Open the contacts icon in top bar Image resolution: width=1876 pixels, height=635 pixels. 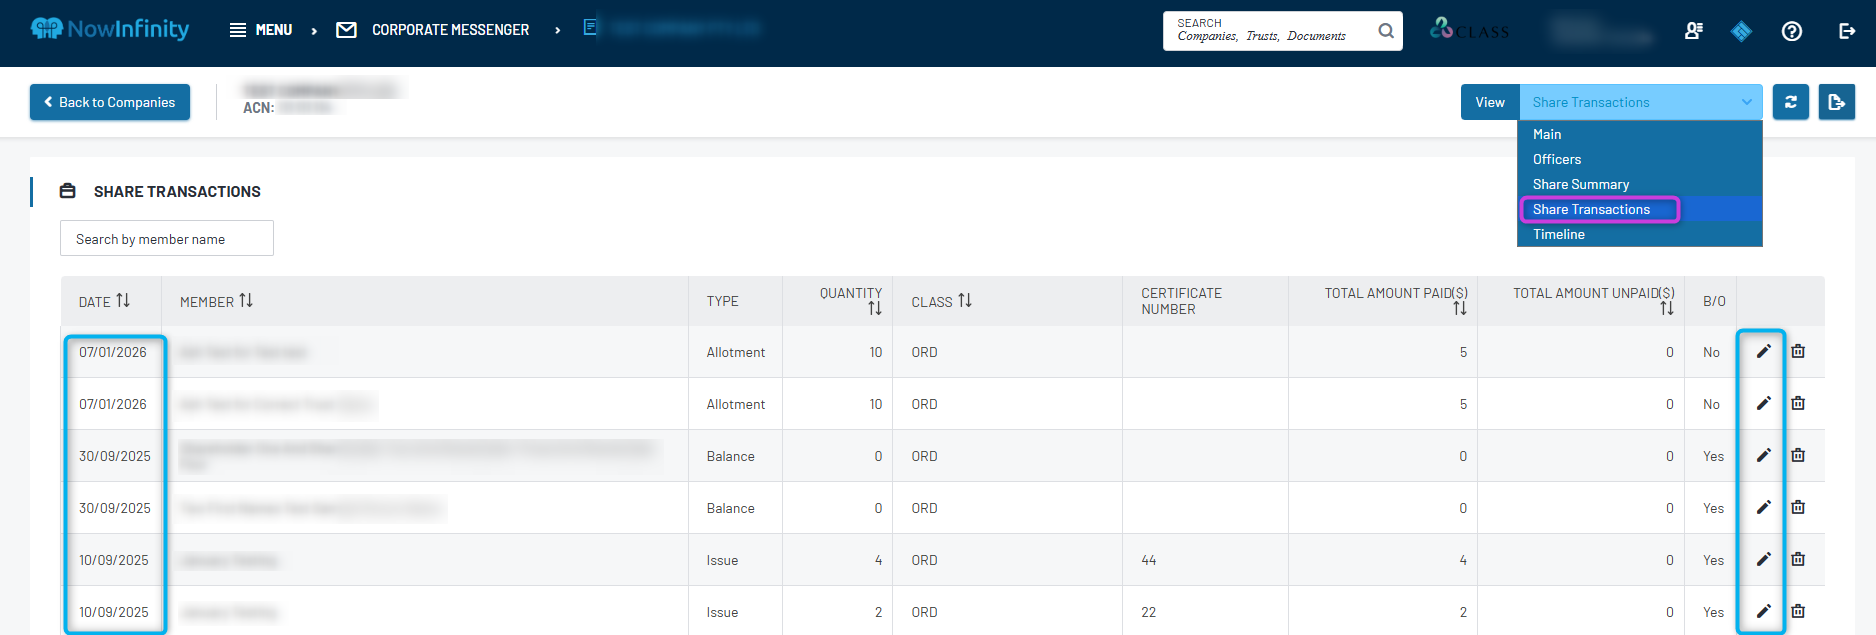(1693, 31)
